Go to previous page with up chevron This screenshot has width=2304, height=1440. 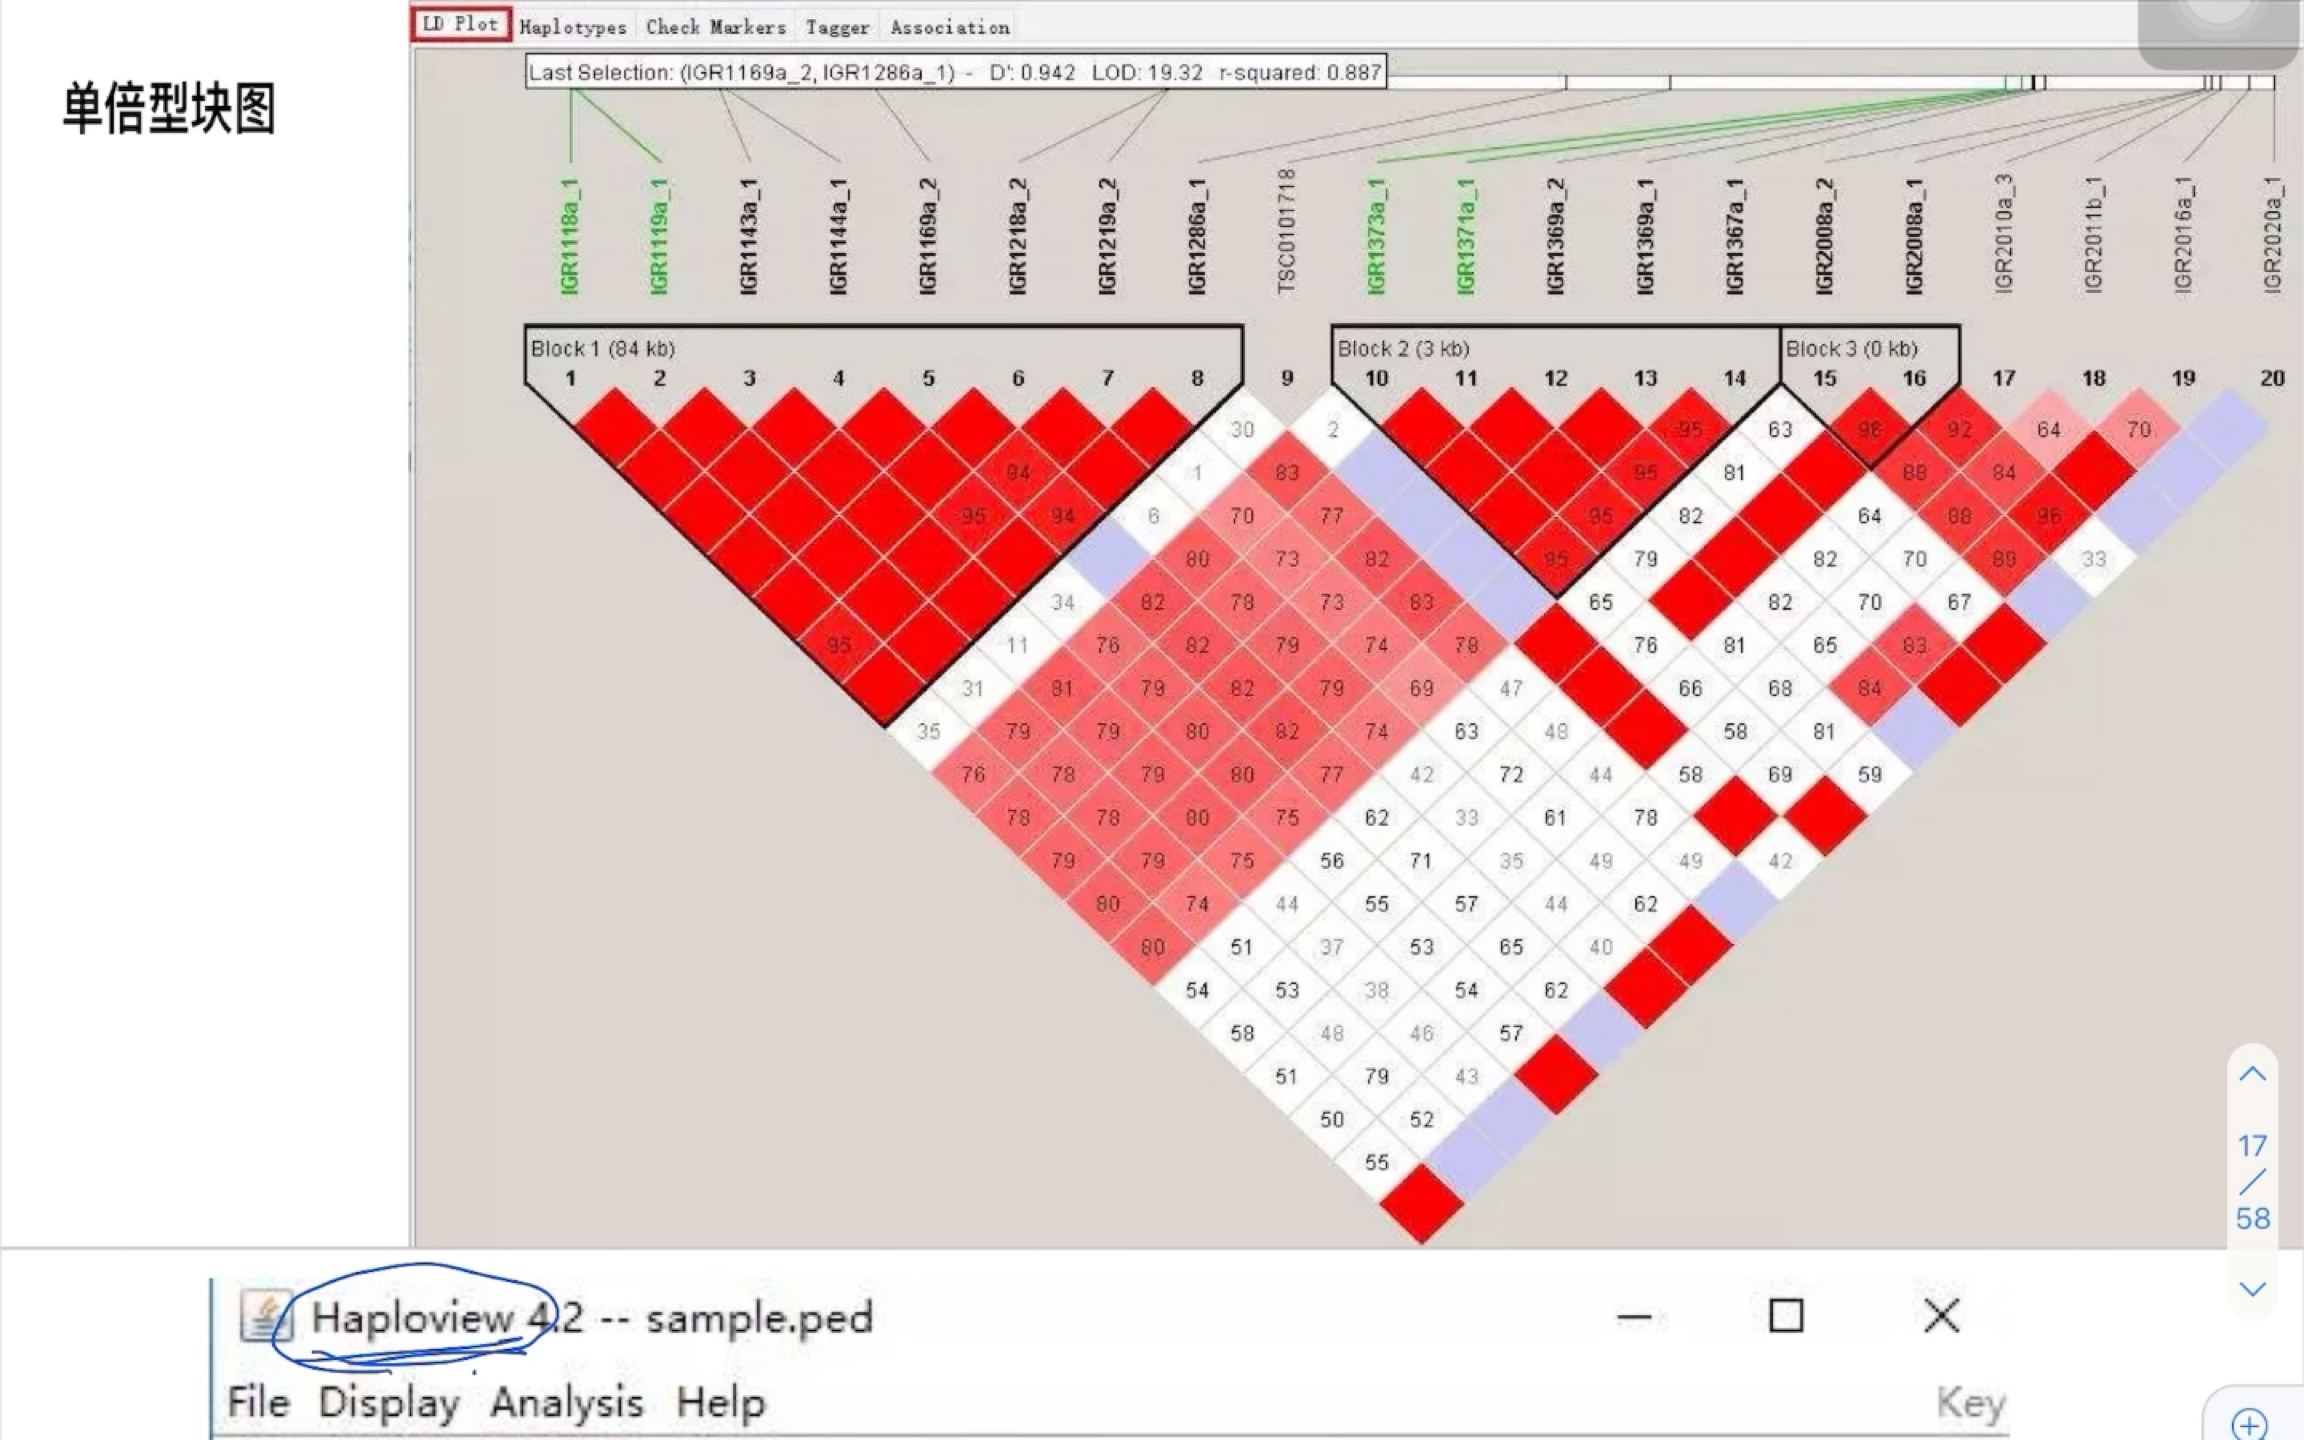pyautogui.click(x=2252, y=1074)
